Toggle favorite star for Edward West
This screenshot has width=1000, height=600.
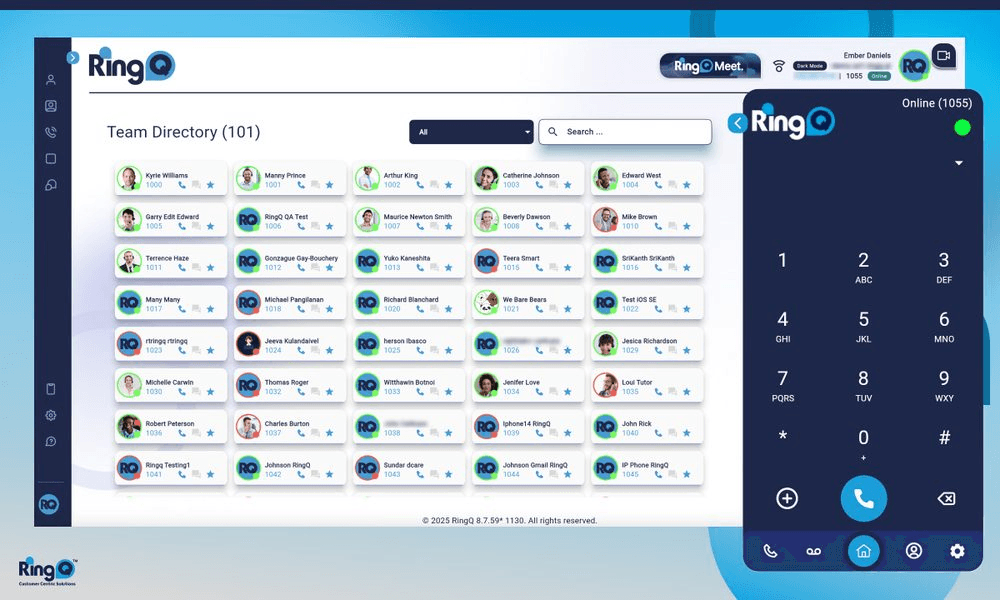(687, 185)
